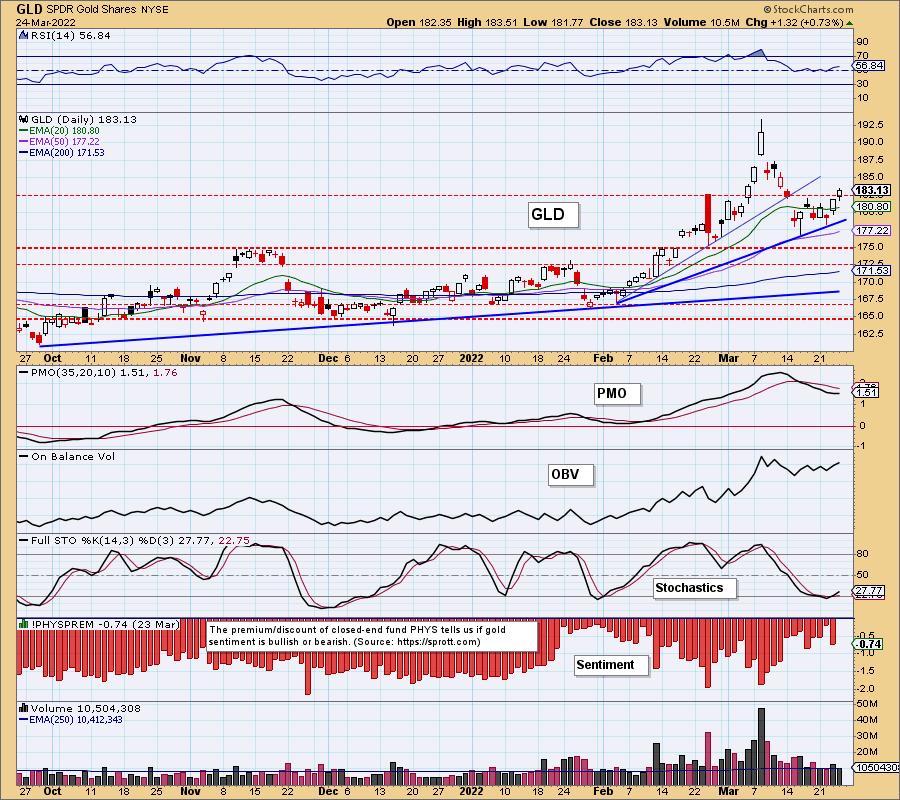
Task: Click the PHYS premium/discount explanation note
Action: 372,636
